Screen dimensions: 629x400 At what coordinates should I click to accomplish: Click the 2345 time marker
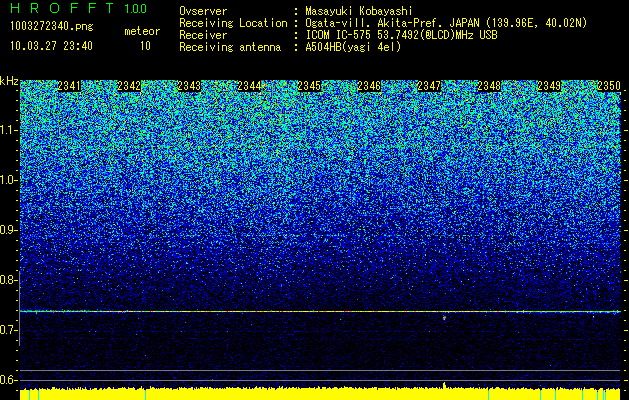pos(309,86)
